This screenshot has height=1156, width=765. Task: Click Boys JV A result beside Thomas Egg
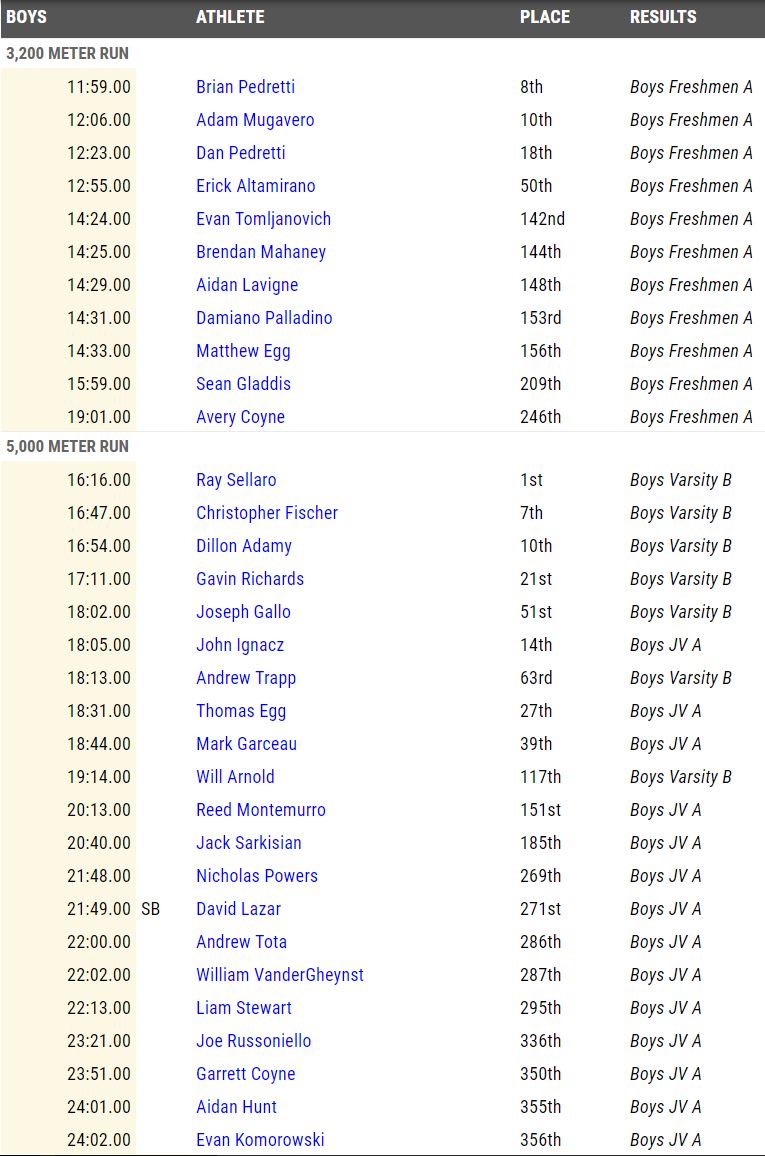click(666, 711)
